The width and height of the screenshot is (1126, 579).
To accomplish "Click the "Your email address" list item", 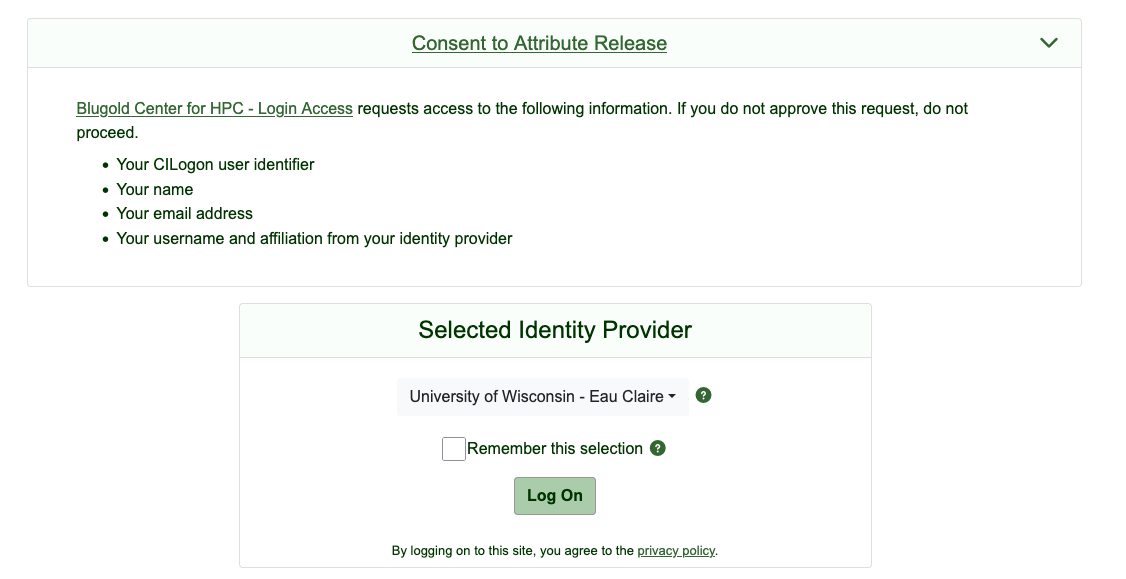I will [x=184, y=213].
